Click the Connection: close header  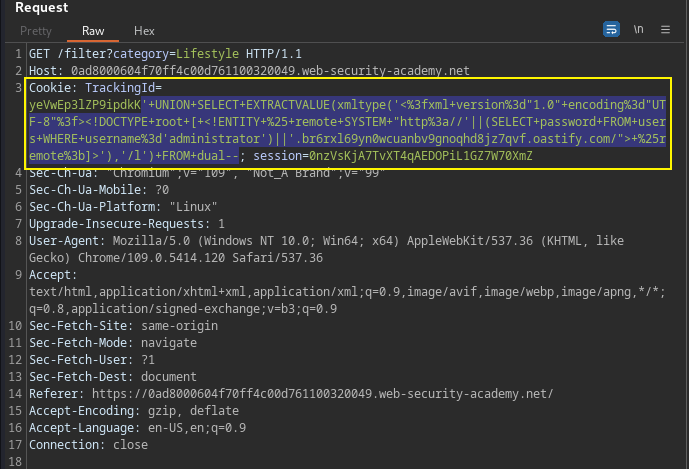click(88, 445)
